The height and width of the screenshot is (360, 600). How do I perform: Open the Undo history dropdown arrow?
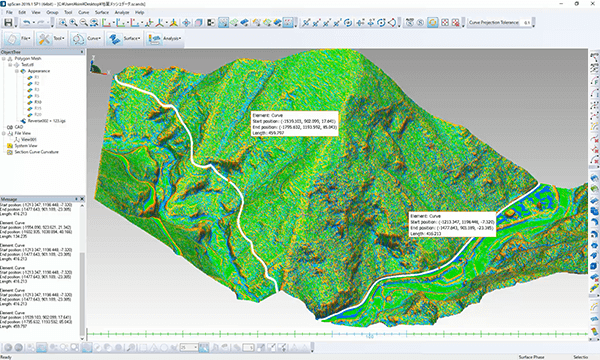(x=34, y=23)
